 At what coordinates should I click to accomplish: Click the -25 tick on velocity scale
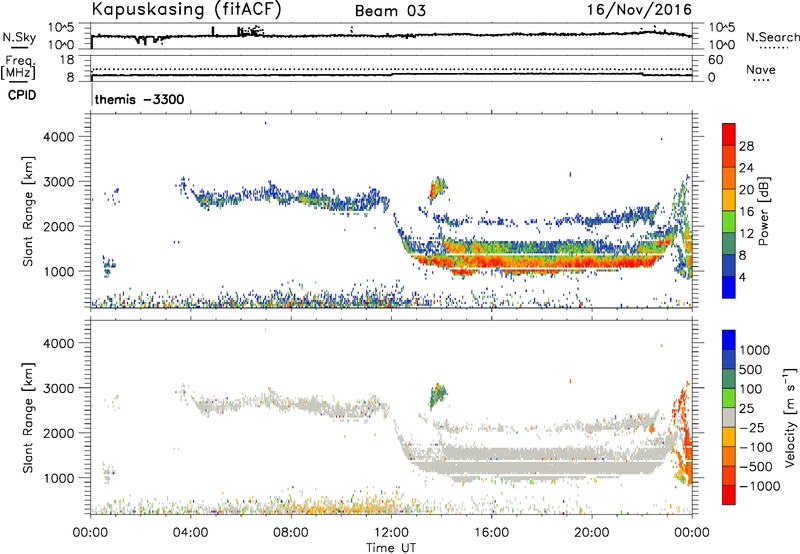tap(752, 428)
